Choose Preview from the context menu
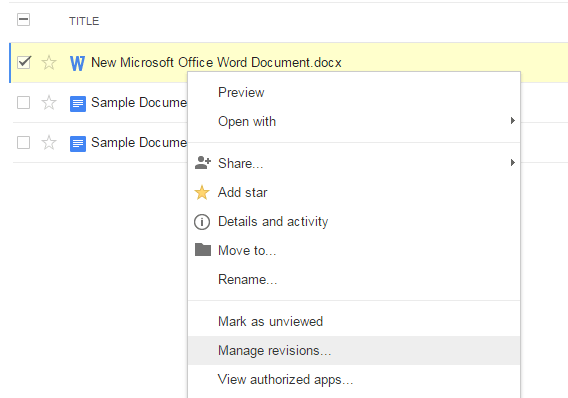568x398 pixels. point(354,92)
